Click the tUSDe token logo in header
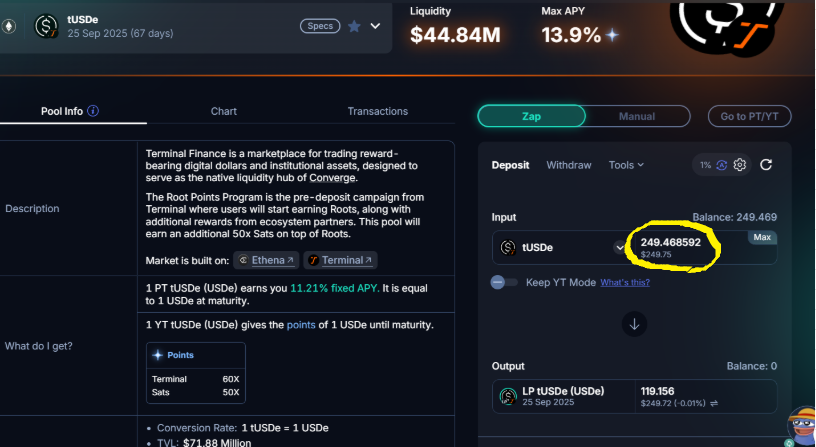816x447 pixels. (46, 26)
